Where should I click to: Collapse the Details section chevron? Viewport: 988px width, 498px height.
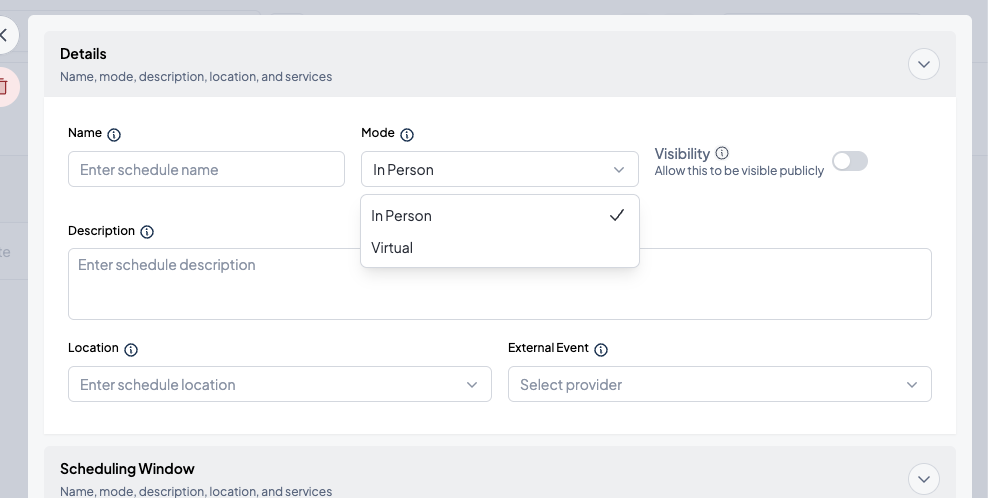[924, 64]
